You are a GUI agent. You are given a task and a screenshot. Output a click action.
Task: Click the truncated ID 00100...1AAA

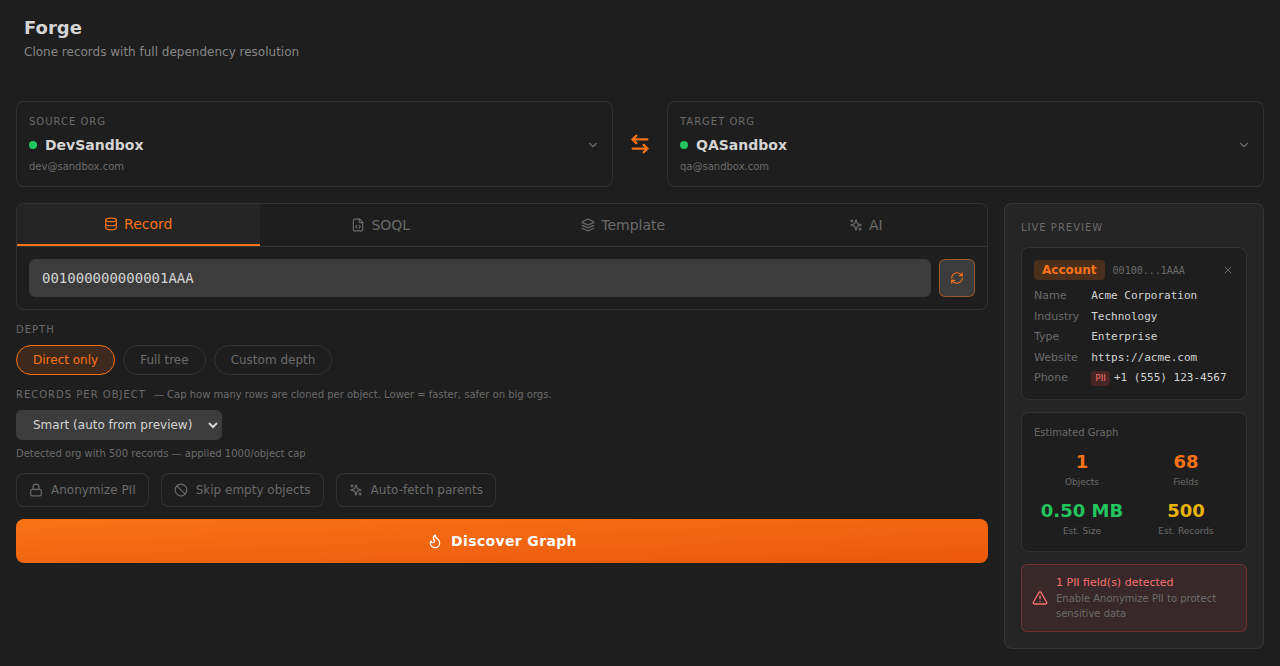click(1148, 271)
